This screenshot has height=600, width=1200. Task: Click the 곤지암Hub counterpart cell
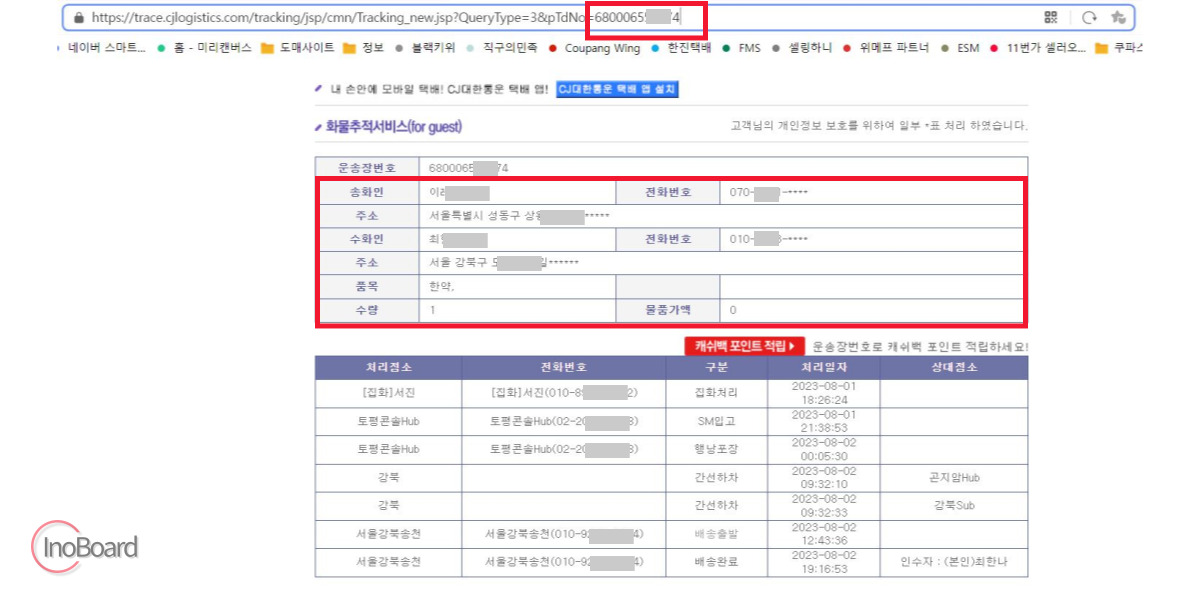pos(954,477)
